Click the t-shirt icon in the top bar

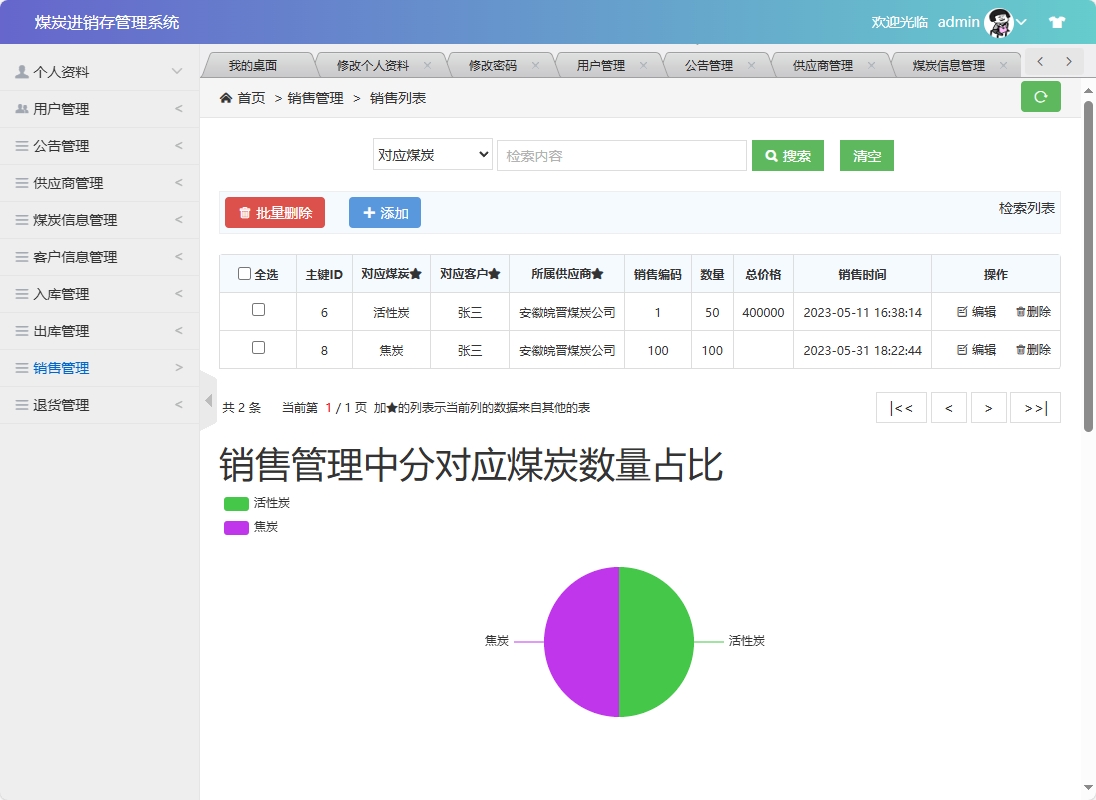[x=1057, y=21]
